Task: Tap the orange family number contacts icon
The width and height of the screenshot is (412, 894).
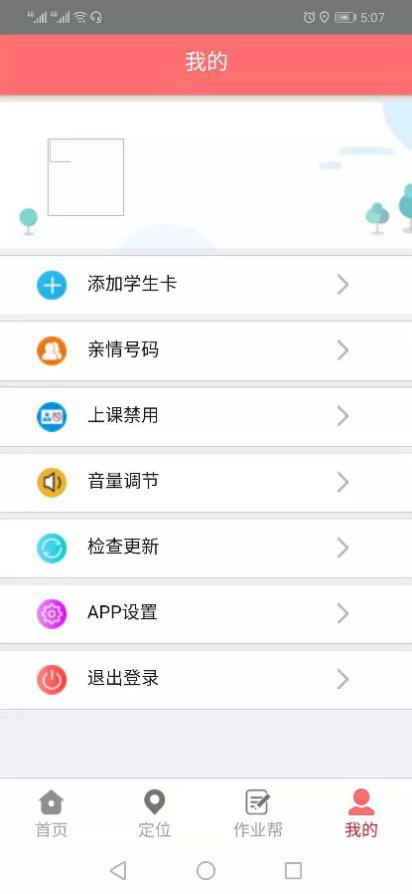Action: point(52,351)
